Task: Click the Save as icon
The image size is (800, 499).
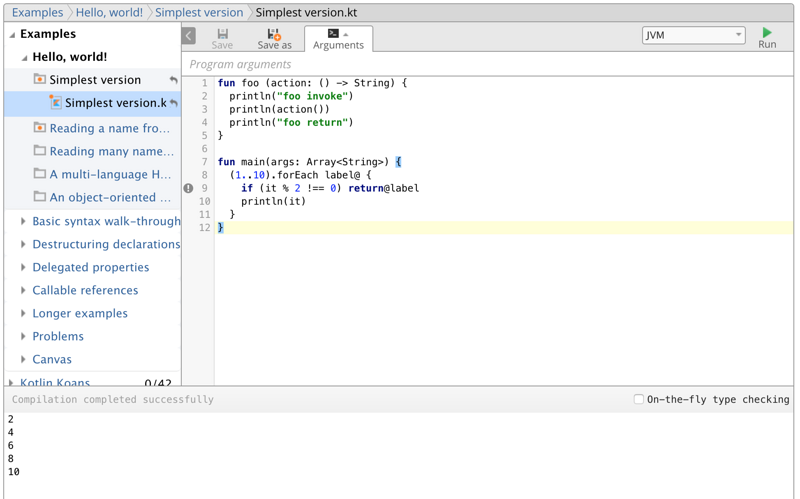Action: pos(274,34)
